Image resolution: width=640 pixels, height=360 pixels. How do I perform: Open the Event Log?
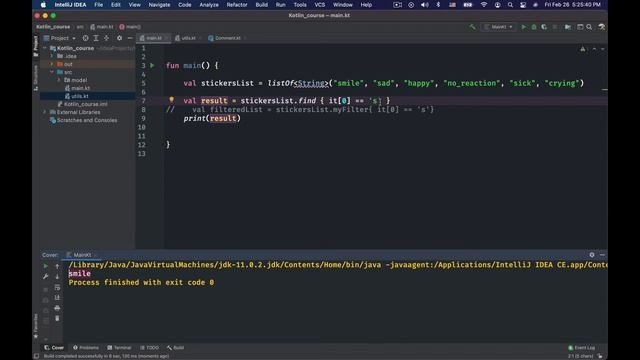(582, 348)
